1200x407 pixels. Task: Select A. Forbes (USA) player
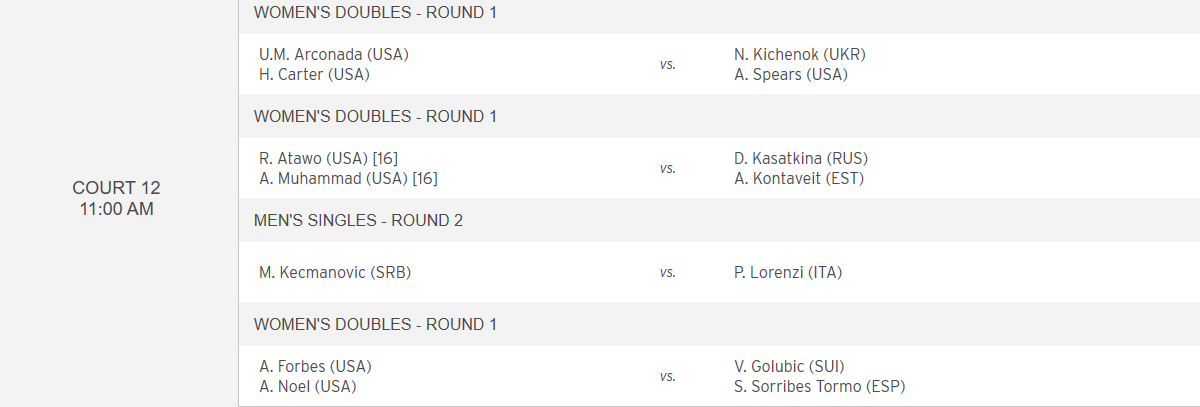pos(315,366)
